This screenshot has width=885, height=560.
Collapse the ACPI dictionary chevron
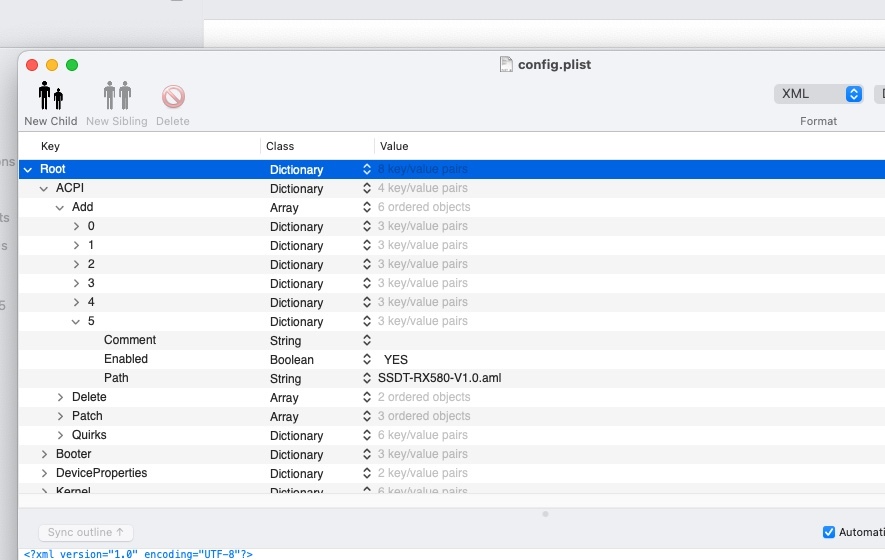[x=43, y=189]
